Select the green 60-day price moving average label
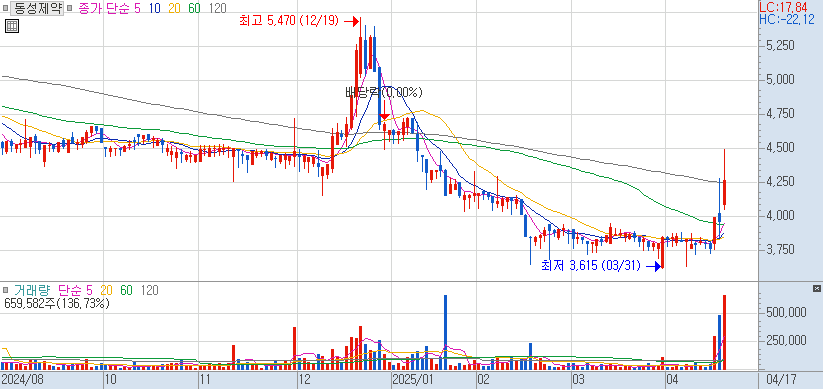823x389 pixels. pos(194,8)
